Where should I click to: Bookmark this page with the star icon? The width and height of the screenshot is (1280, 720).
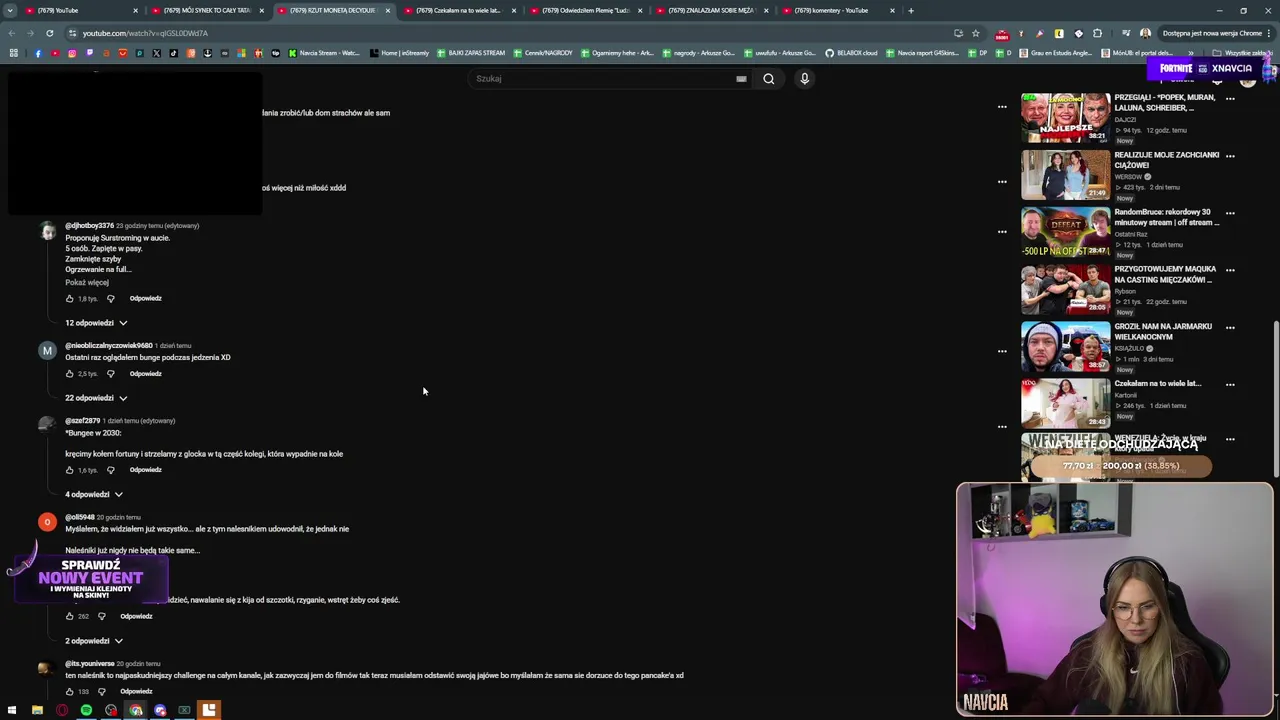pos(975,33)
